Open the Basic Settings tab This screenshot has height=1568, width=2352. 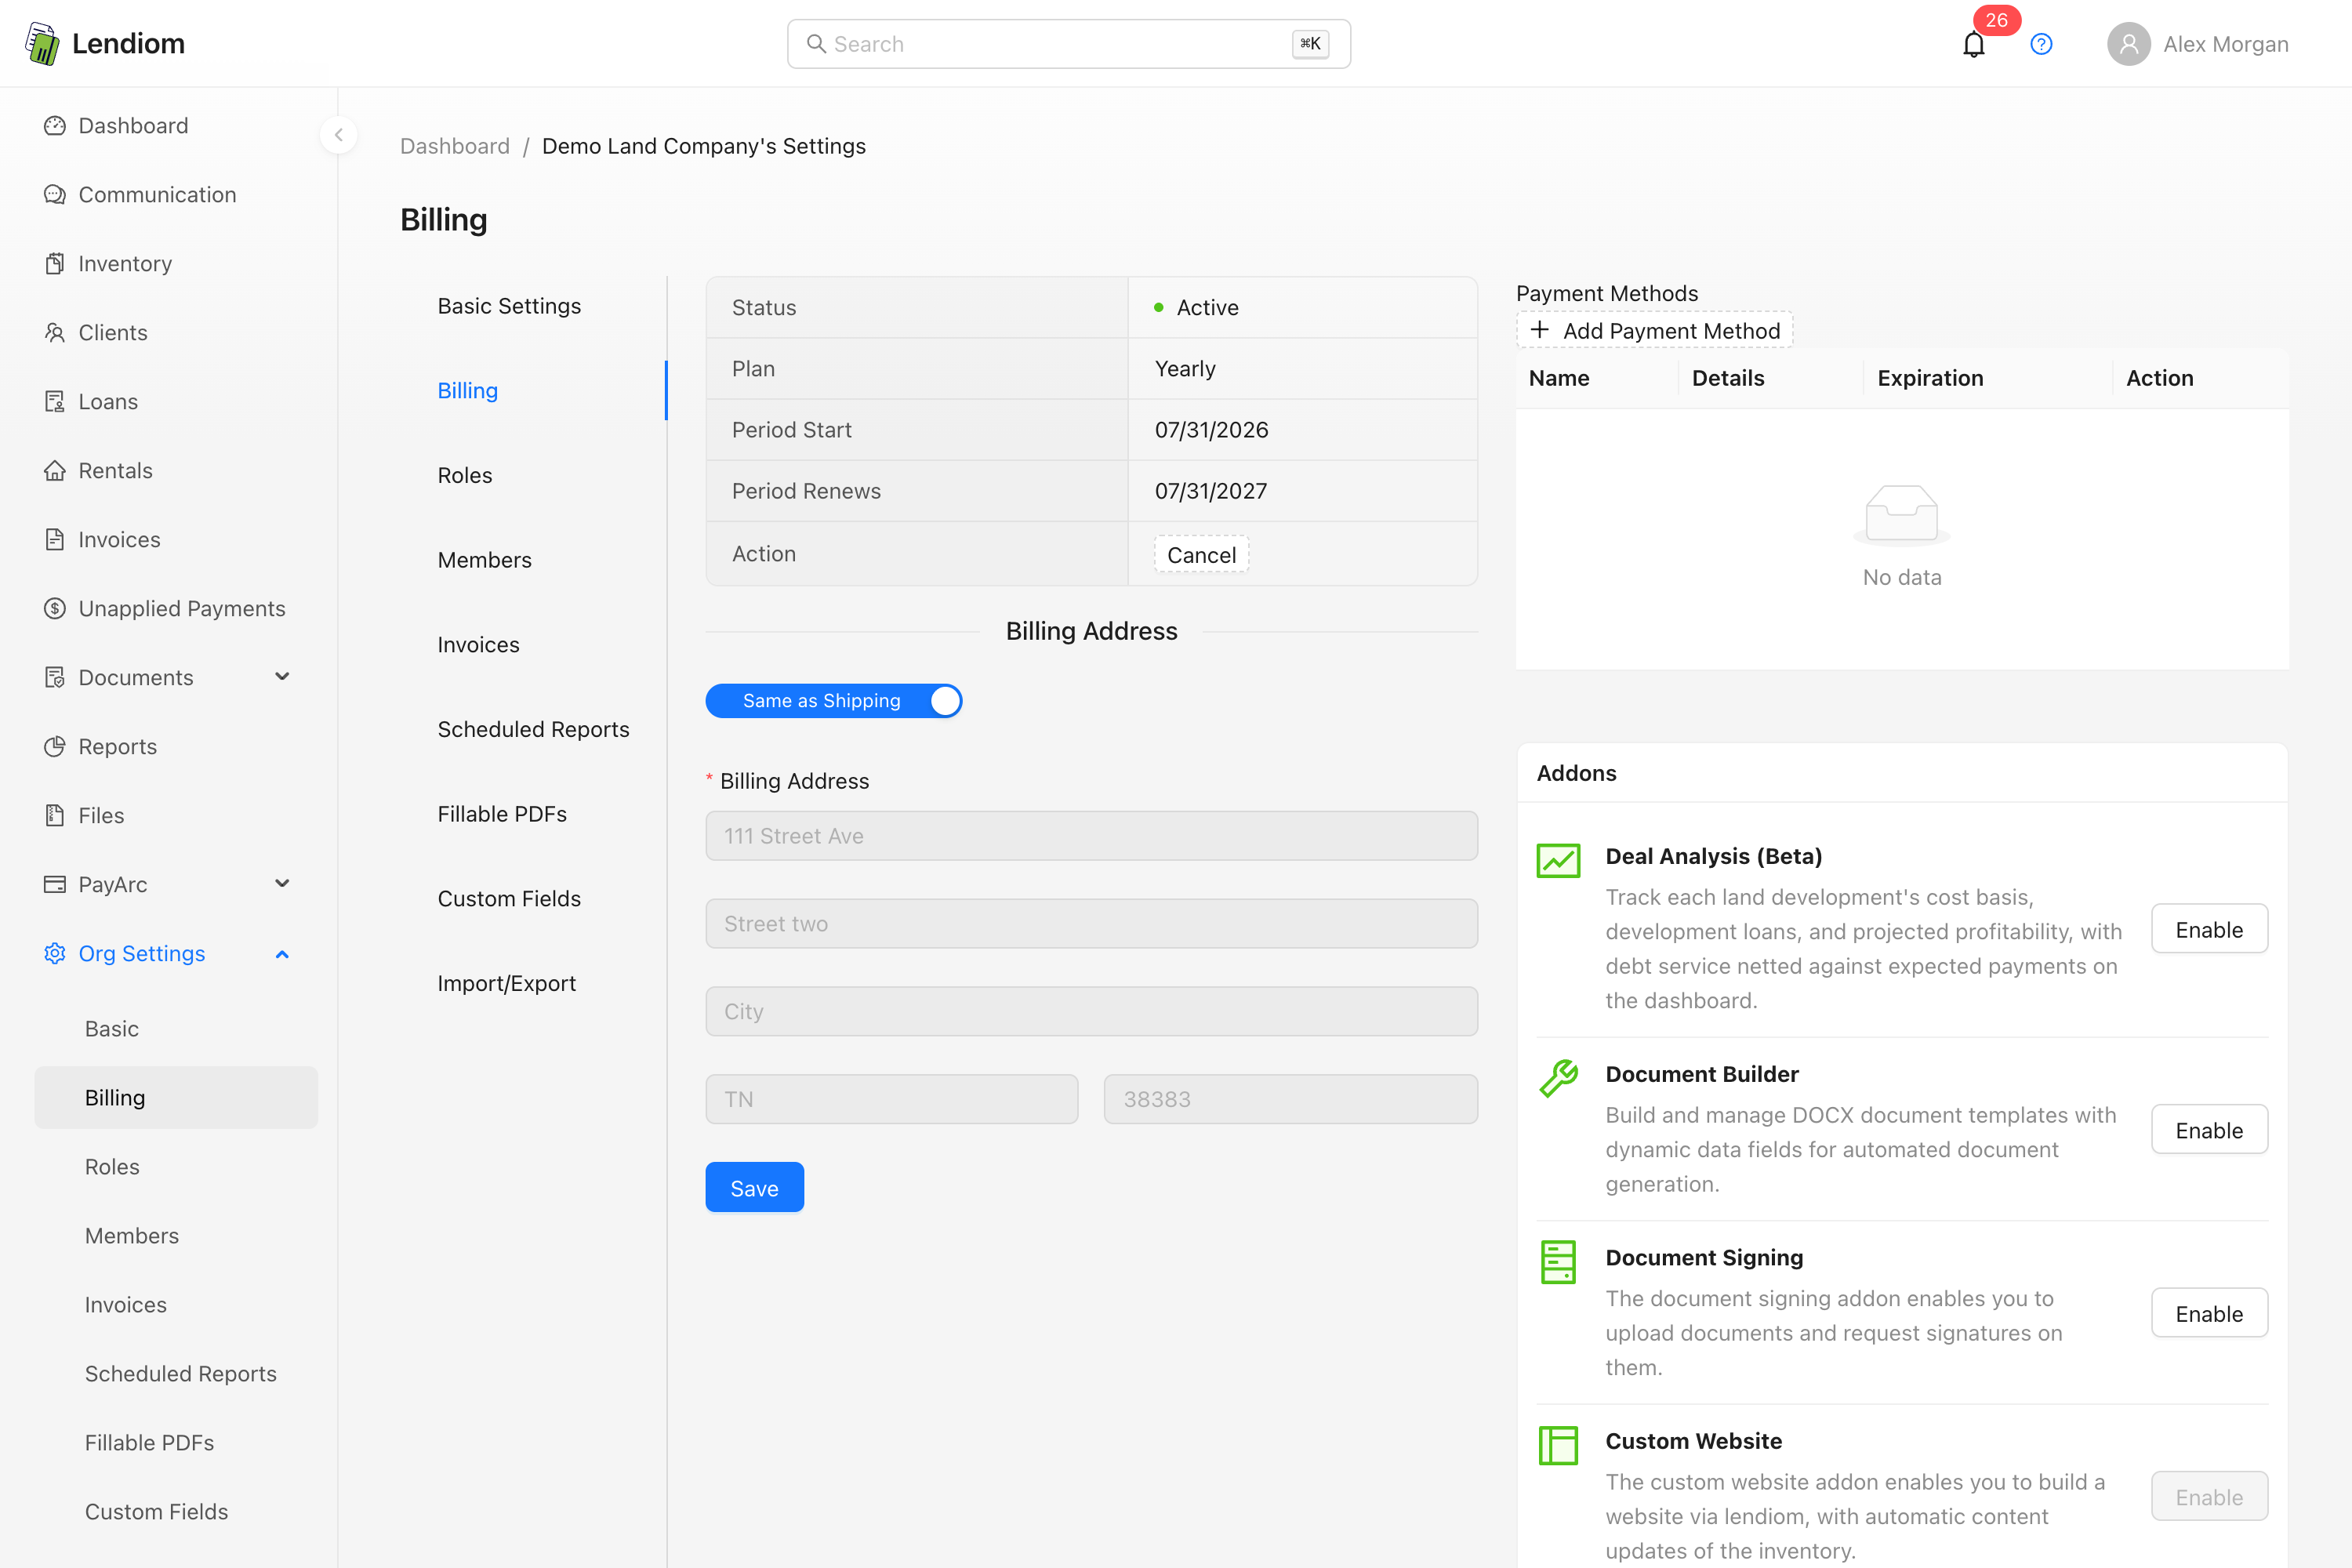509,306
